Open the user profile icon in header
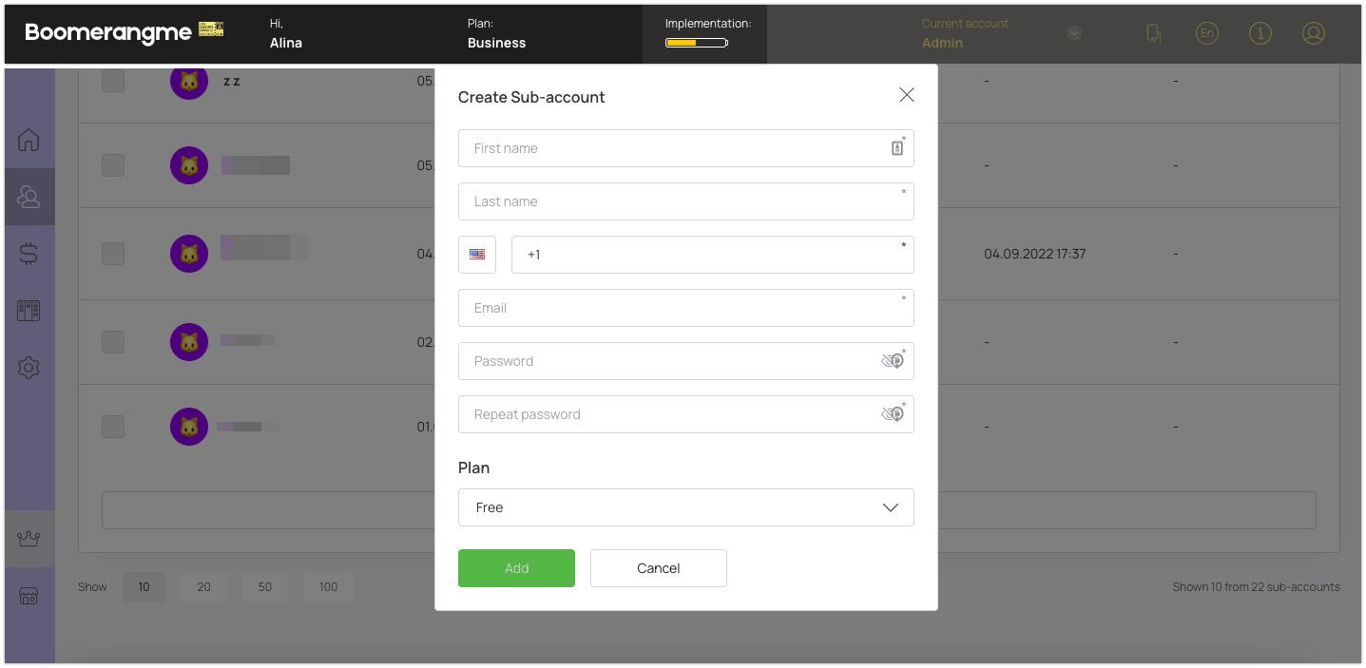Screen dimensions: 1366x668 [x=1313, y=33]
